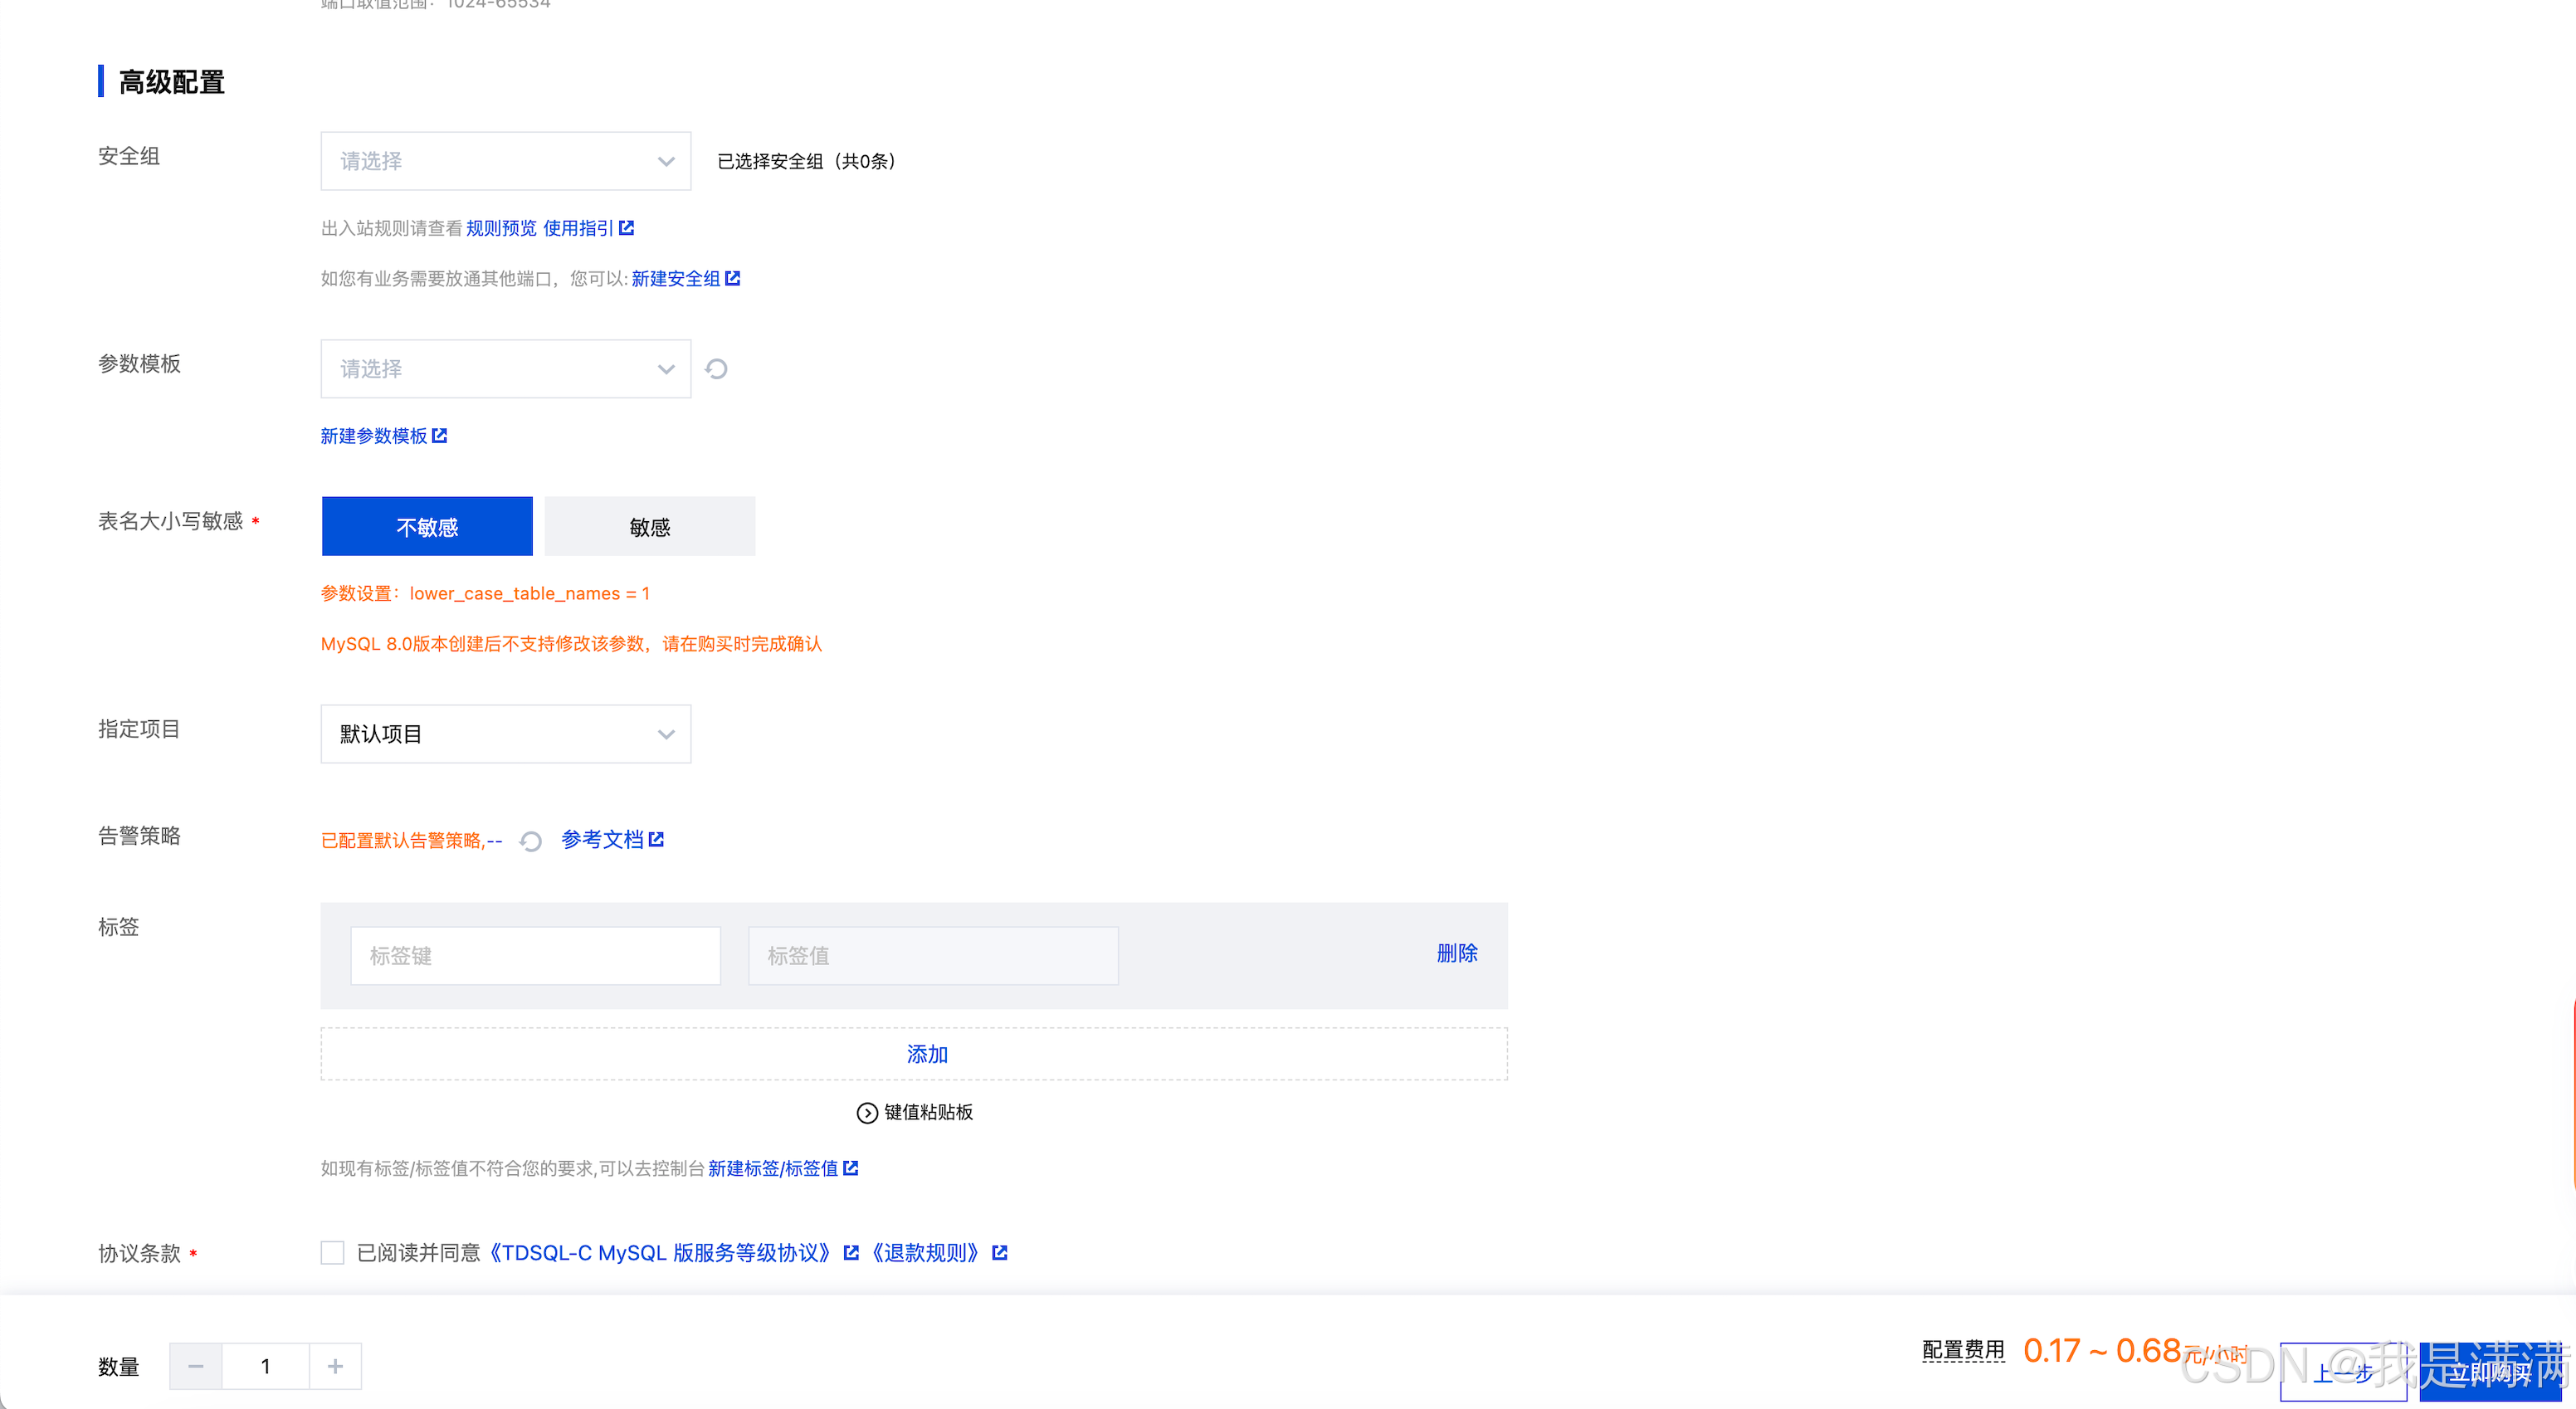2576x1409 pixels.
Task: Click 新建参数模板 link
Action: [374, 436]
